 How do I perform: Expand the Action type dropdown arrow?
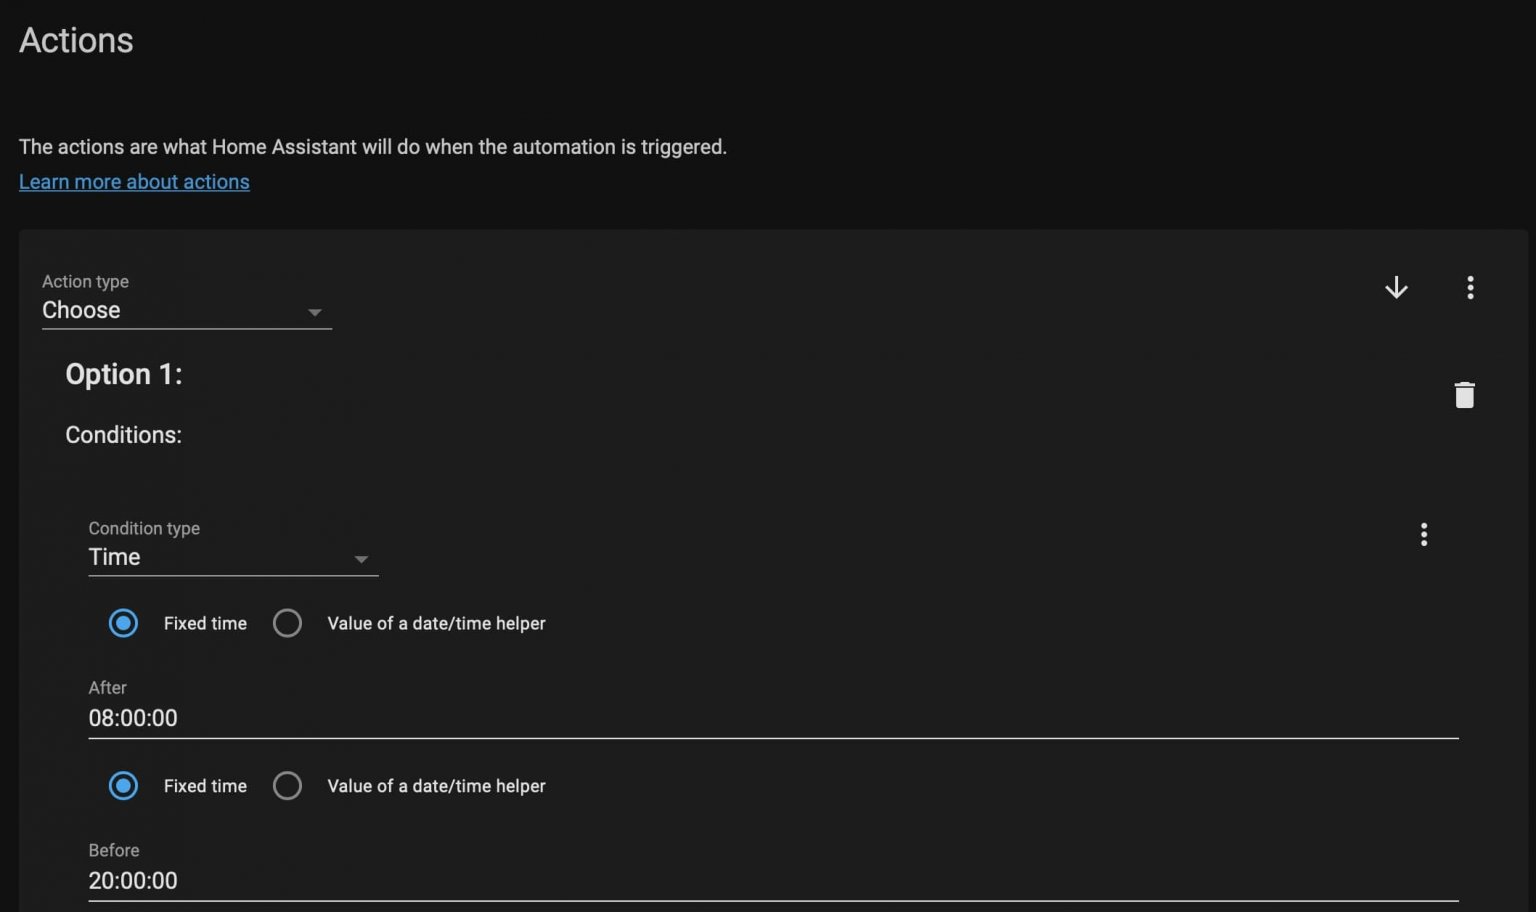[x=314, y=312]
